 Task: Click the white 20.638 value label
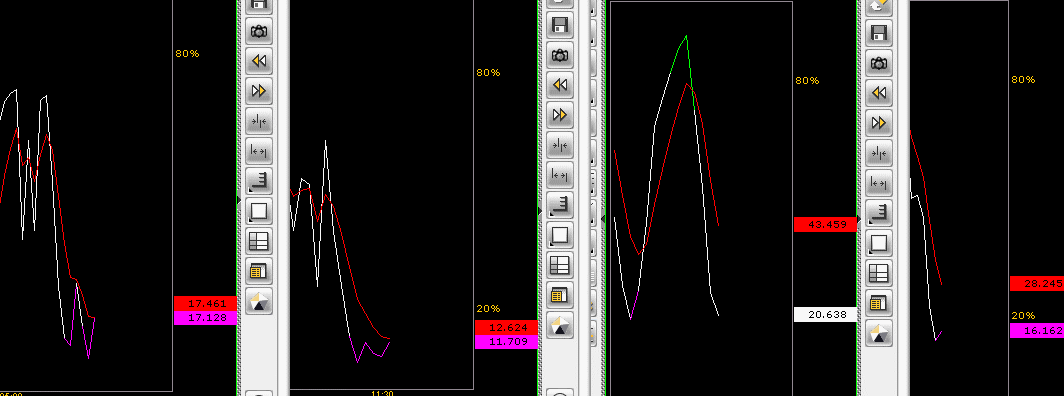tap(824, 314)
